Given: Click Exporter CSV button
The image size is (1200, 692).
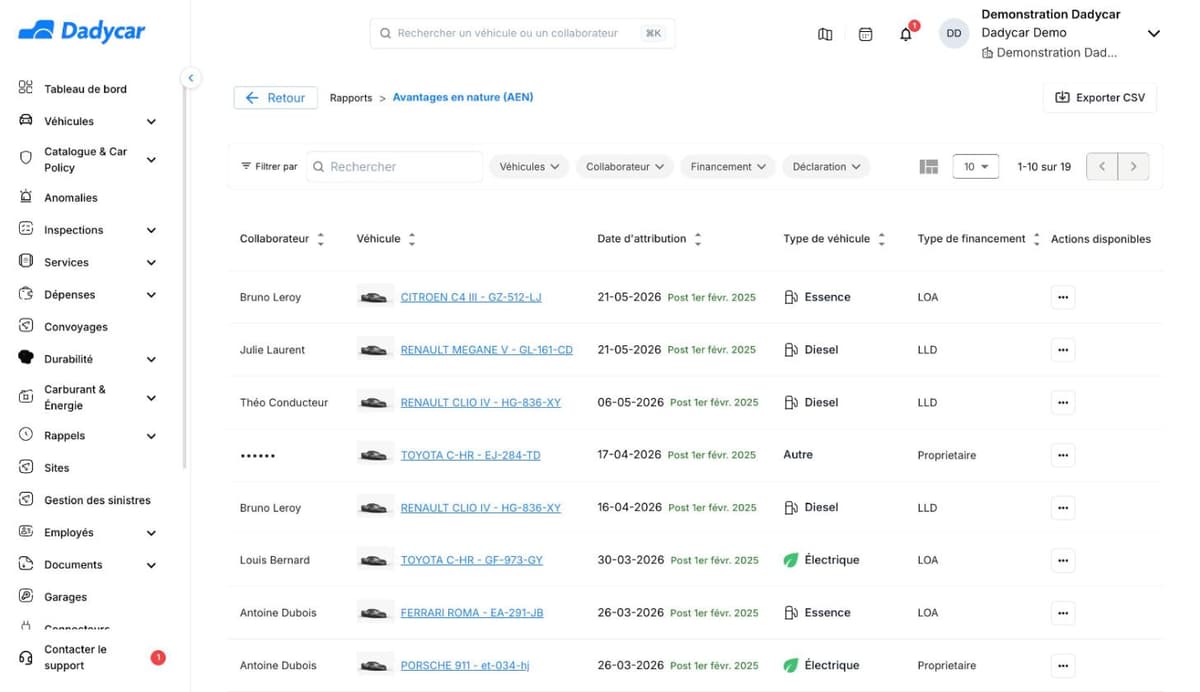Looking at the screenshot, I should pyautogui.click(x=1100, y=98).
